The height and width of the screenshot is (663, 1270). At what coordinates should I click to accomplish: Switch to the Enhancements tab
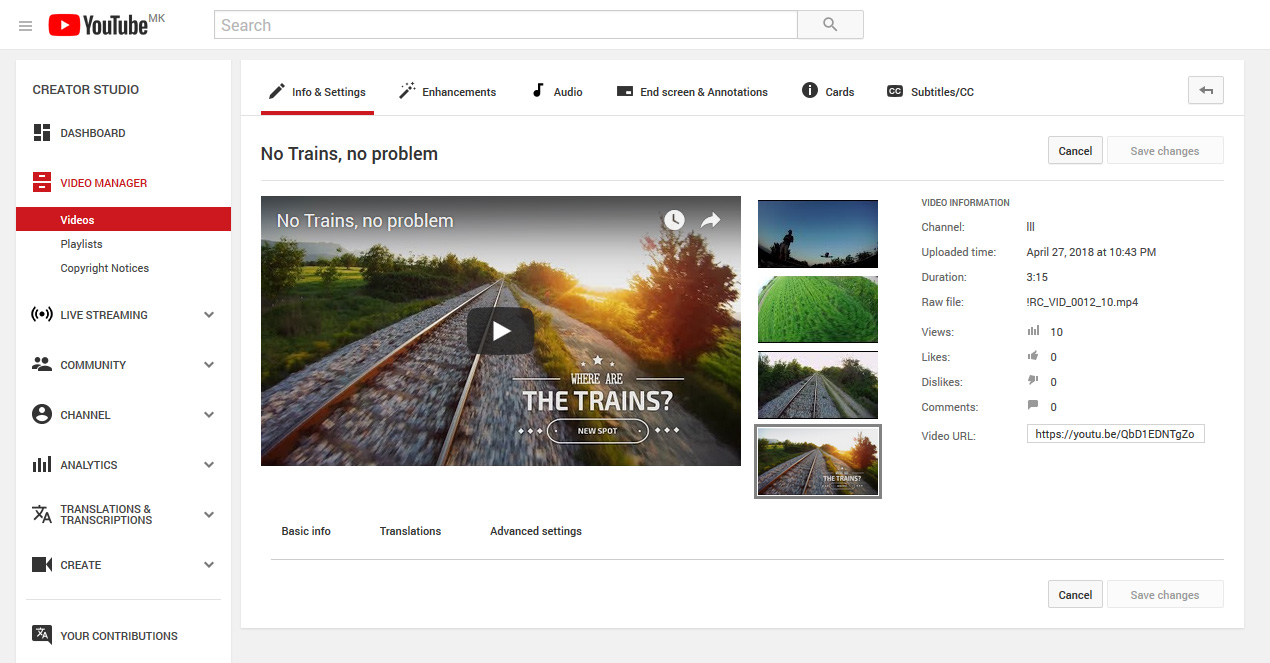[x=447, y=92]
